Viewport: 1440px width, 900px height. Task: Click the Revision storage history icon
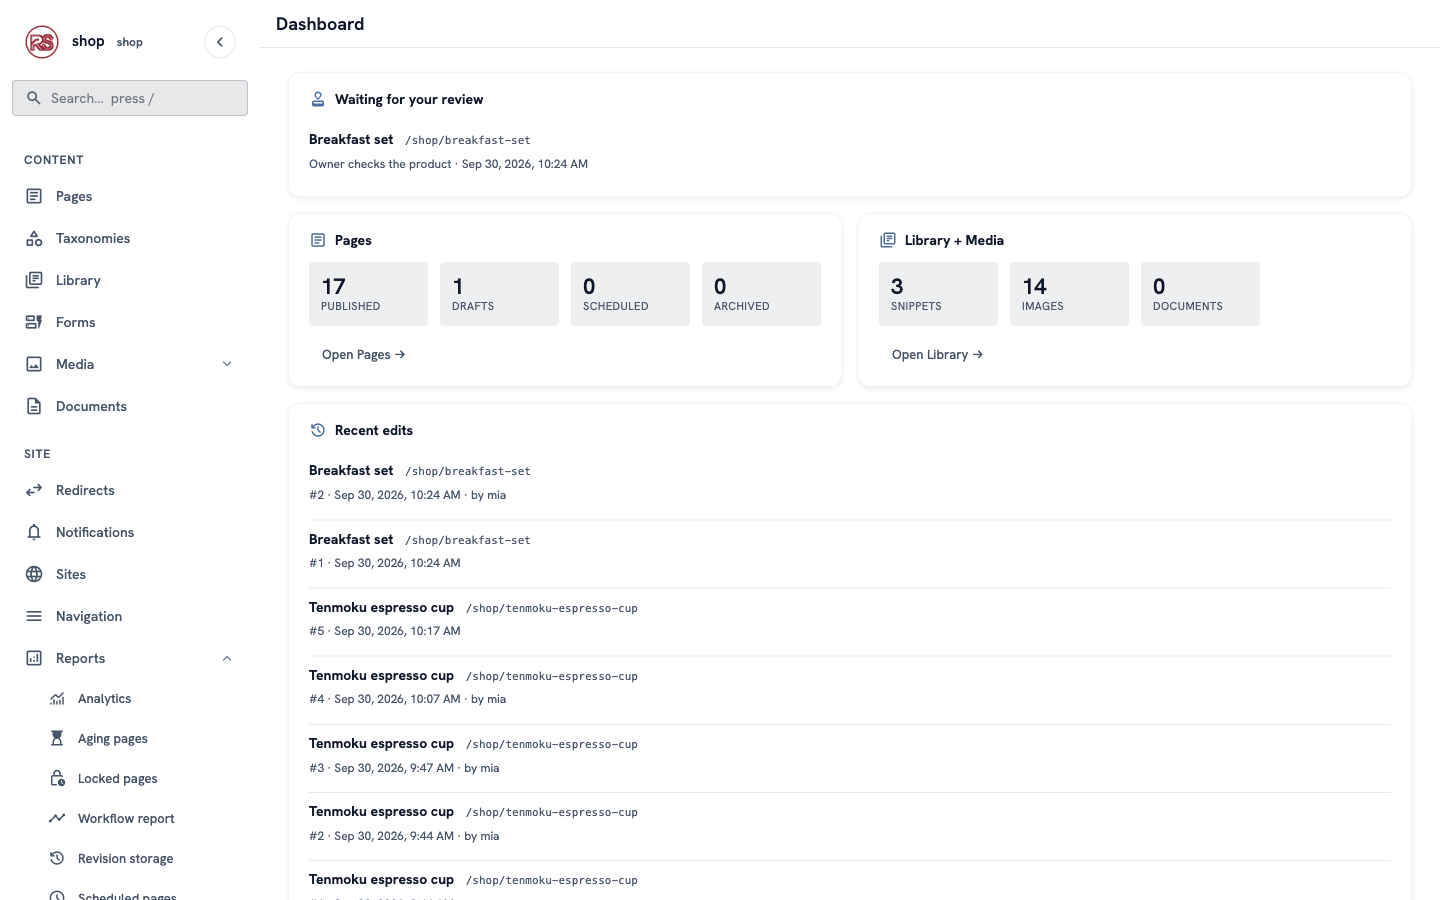pos(57,858)
